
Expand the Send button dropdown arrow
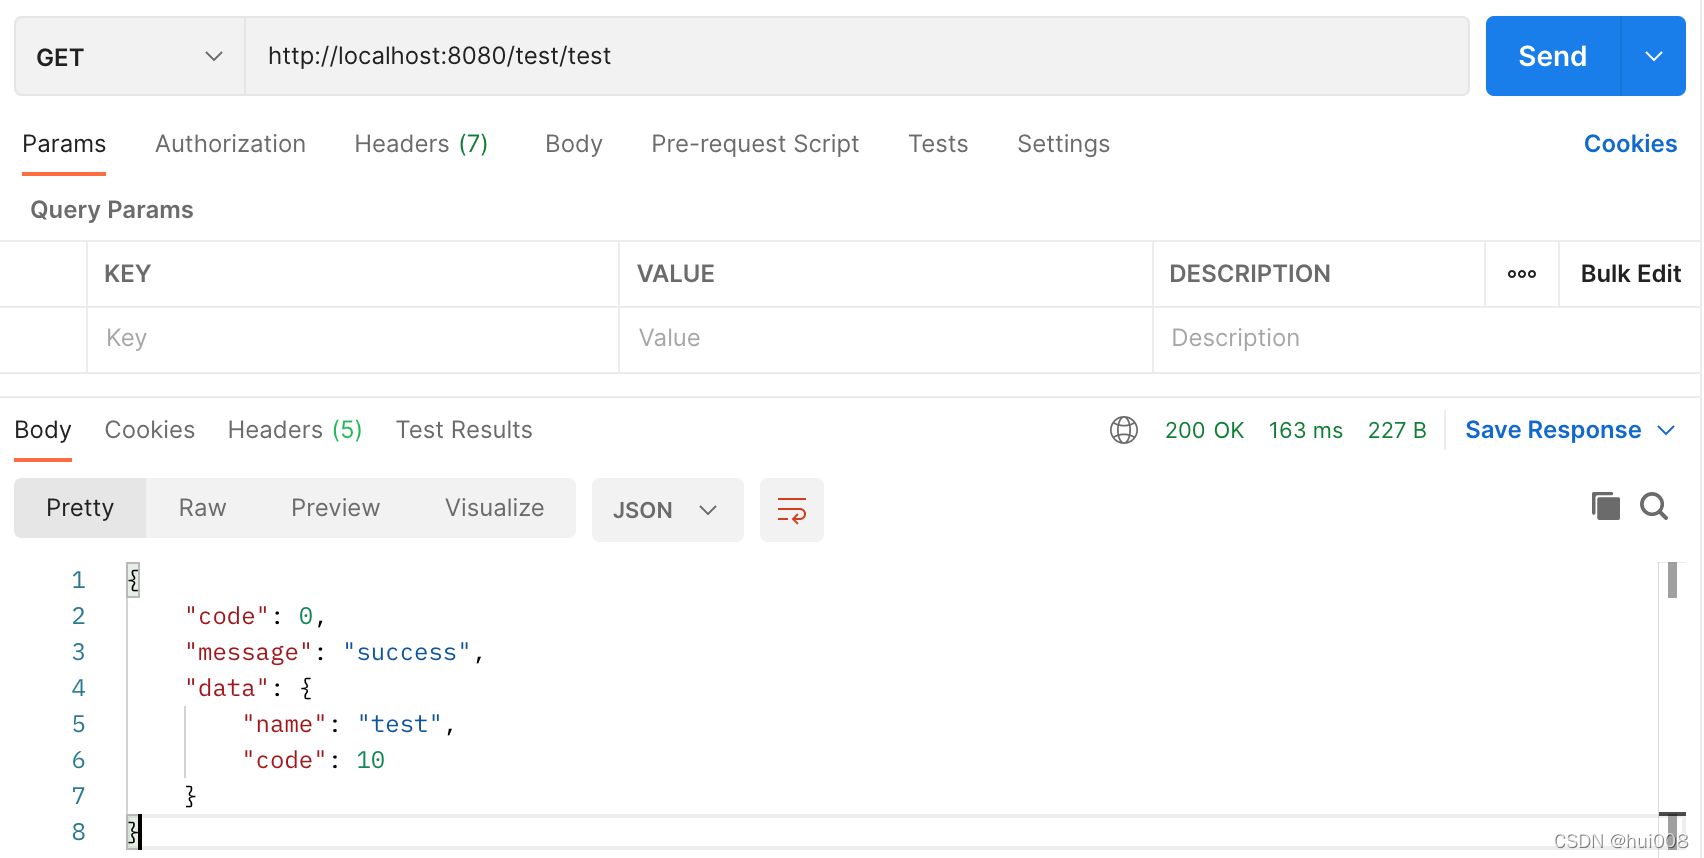(x=1653, y=56)
